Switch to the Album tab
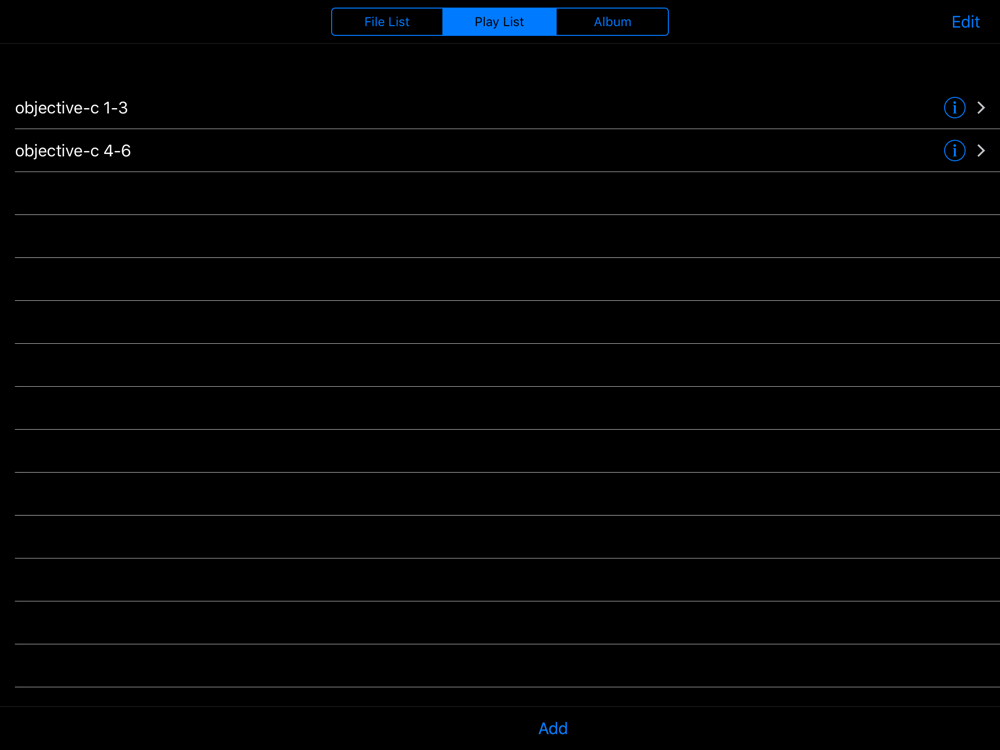This screenshot has width=1000, height=750. (612, 22)
